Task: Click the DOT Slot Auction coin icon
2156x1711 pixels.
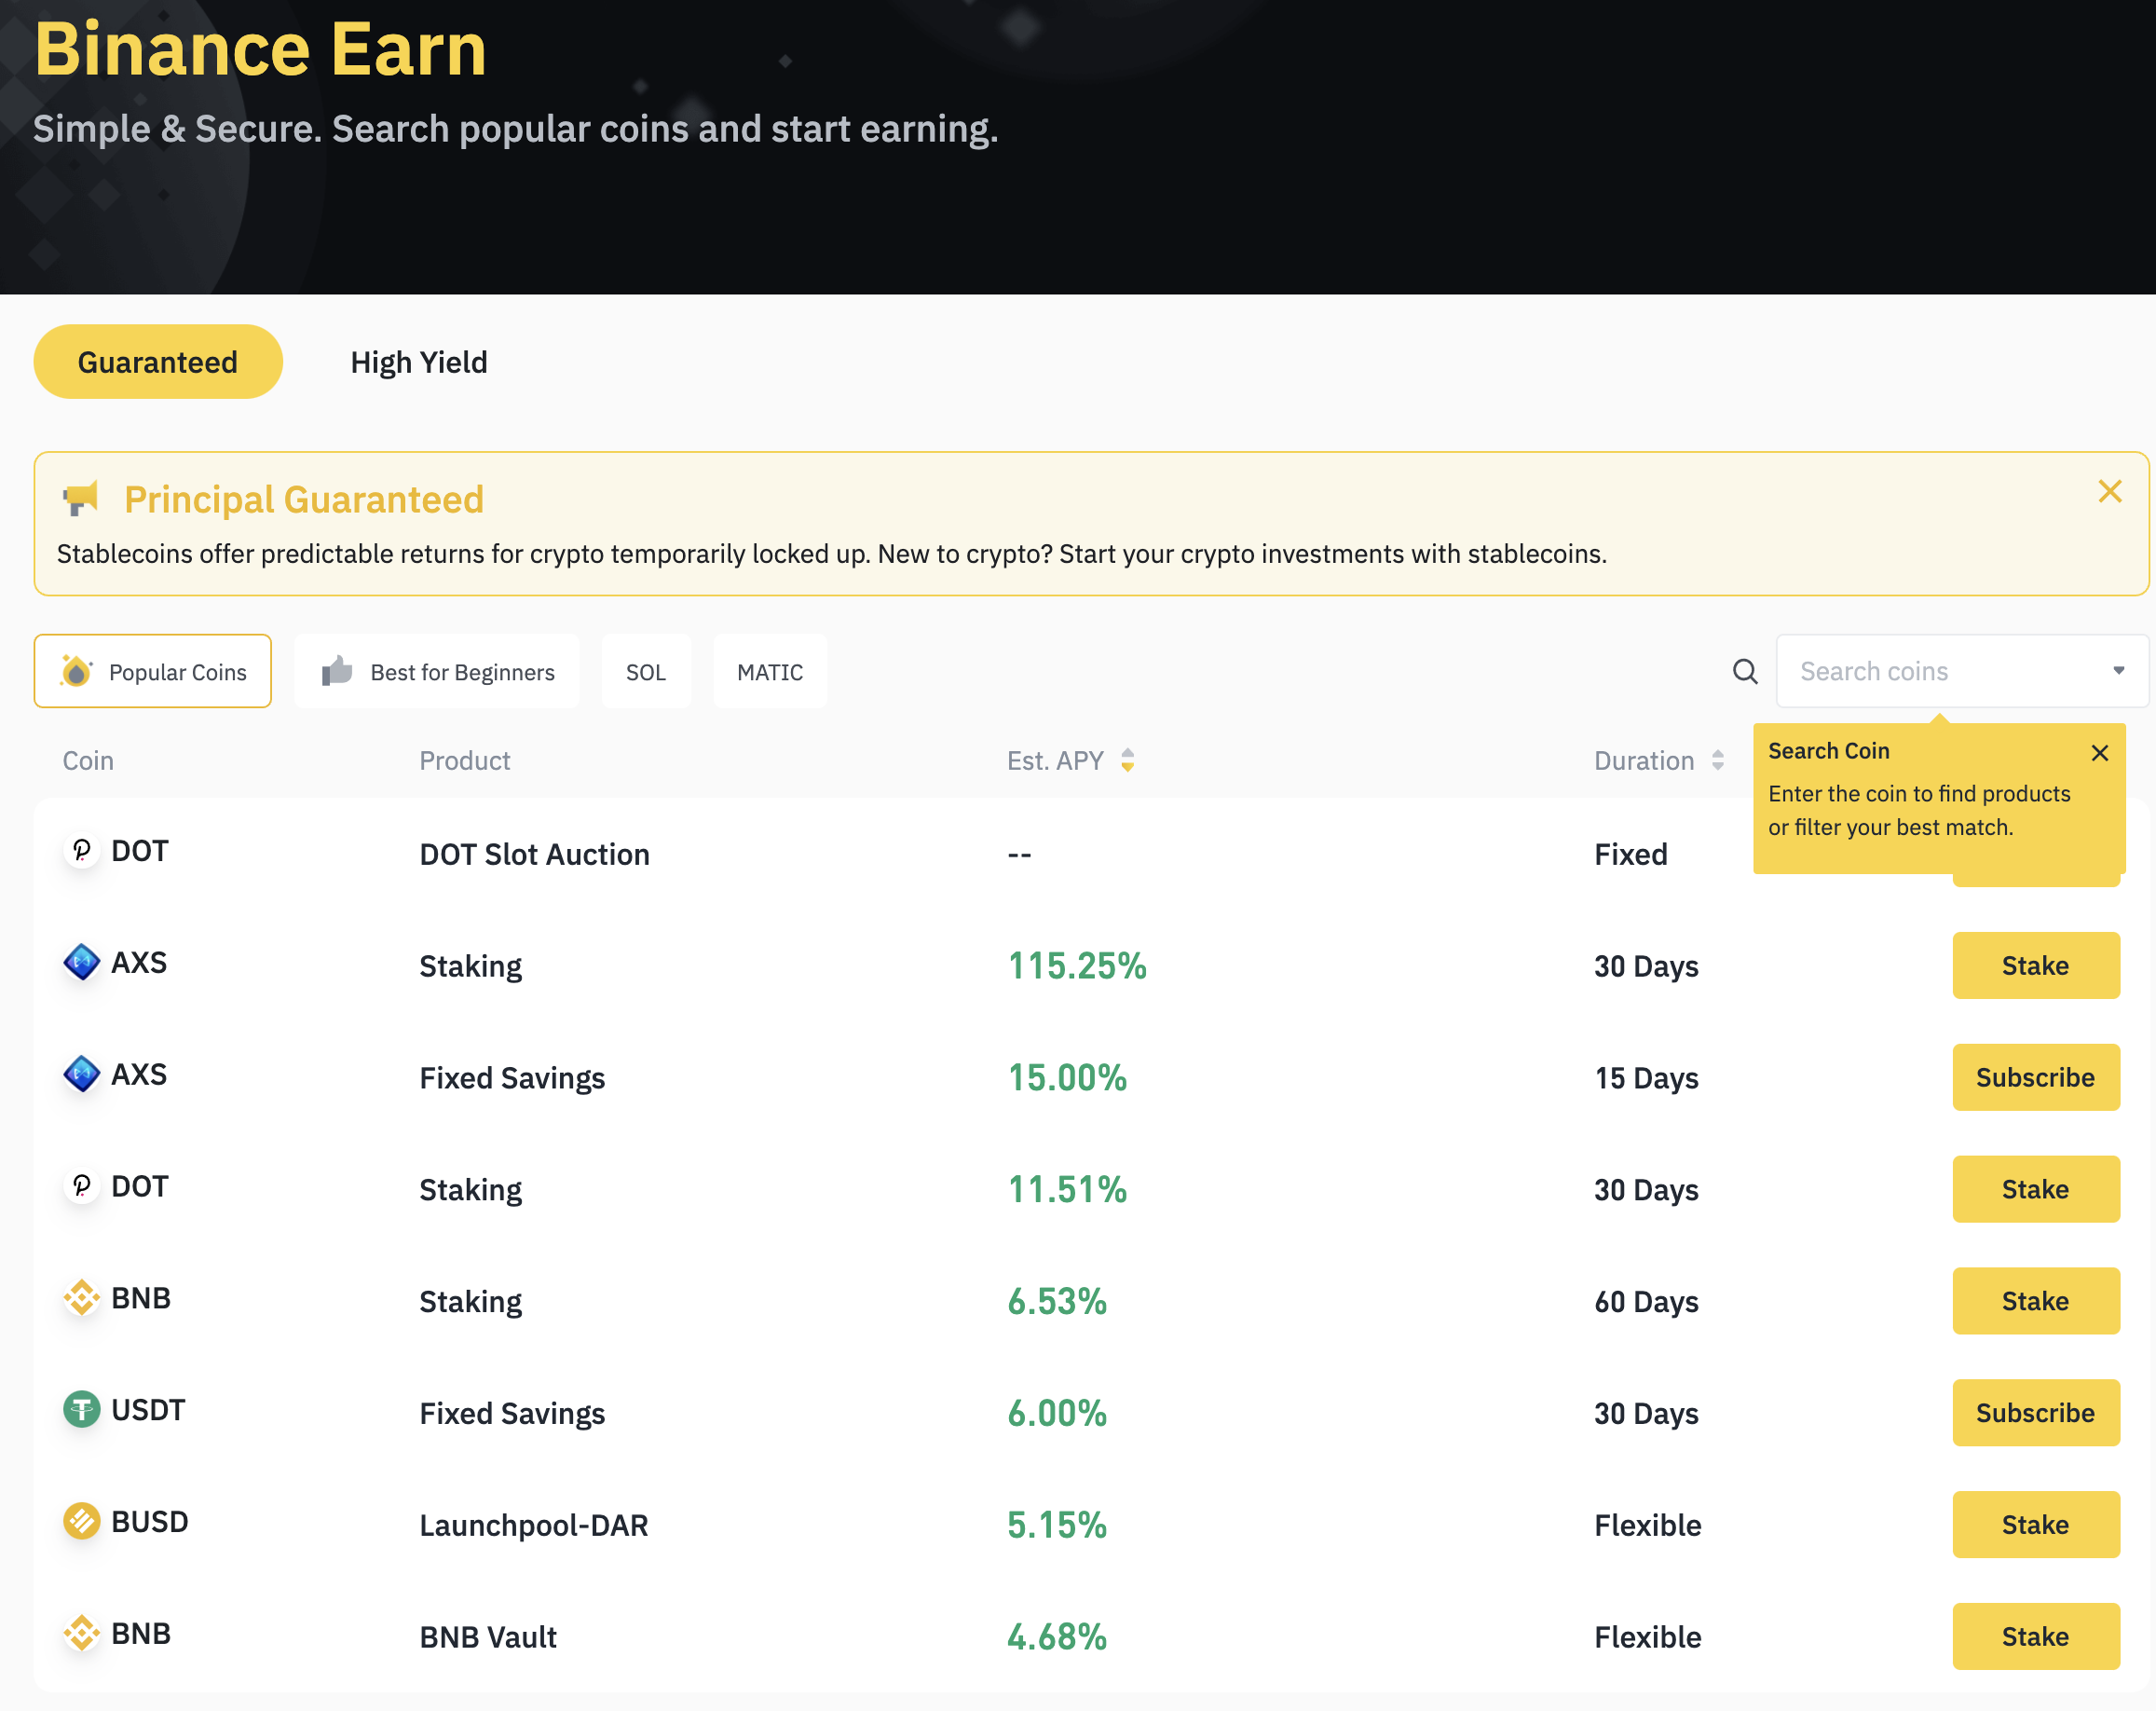Action: click(x=82, y=851)
